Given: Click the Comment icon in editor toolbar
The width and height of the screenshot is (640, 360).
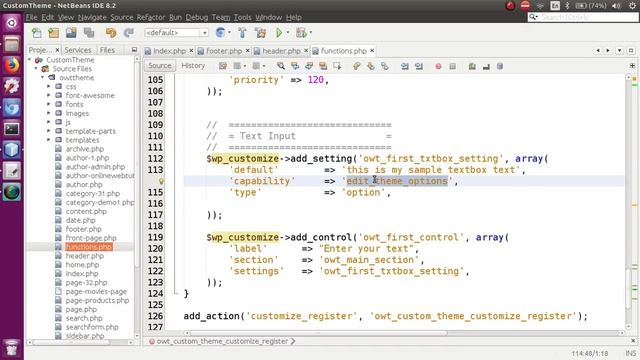Looking at the screenshot, I should (472, 66).
